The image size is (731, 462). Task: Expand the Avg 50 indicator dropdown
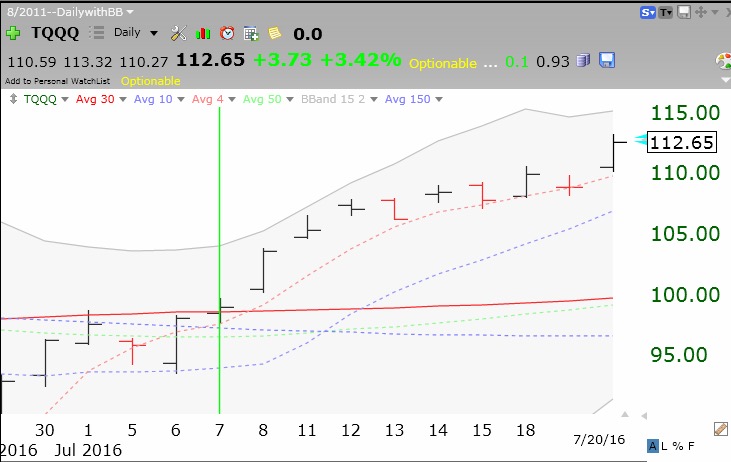[x=290, y=99]
